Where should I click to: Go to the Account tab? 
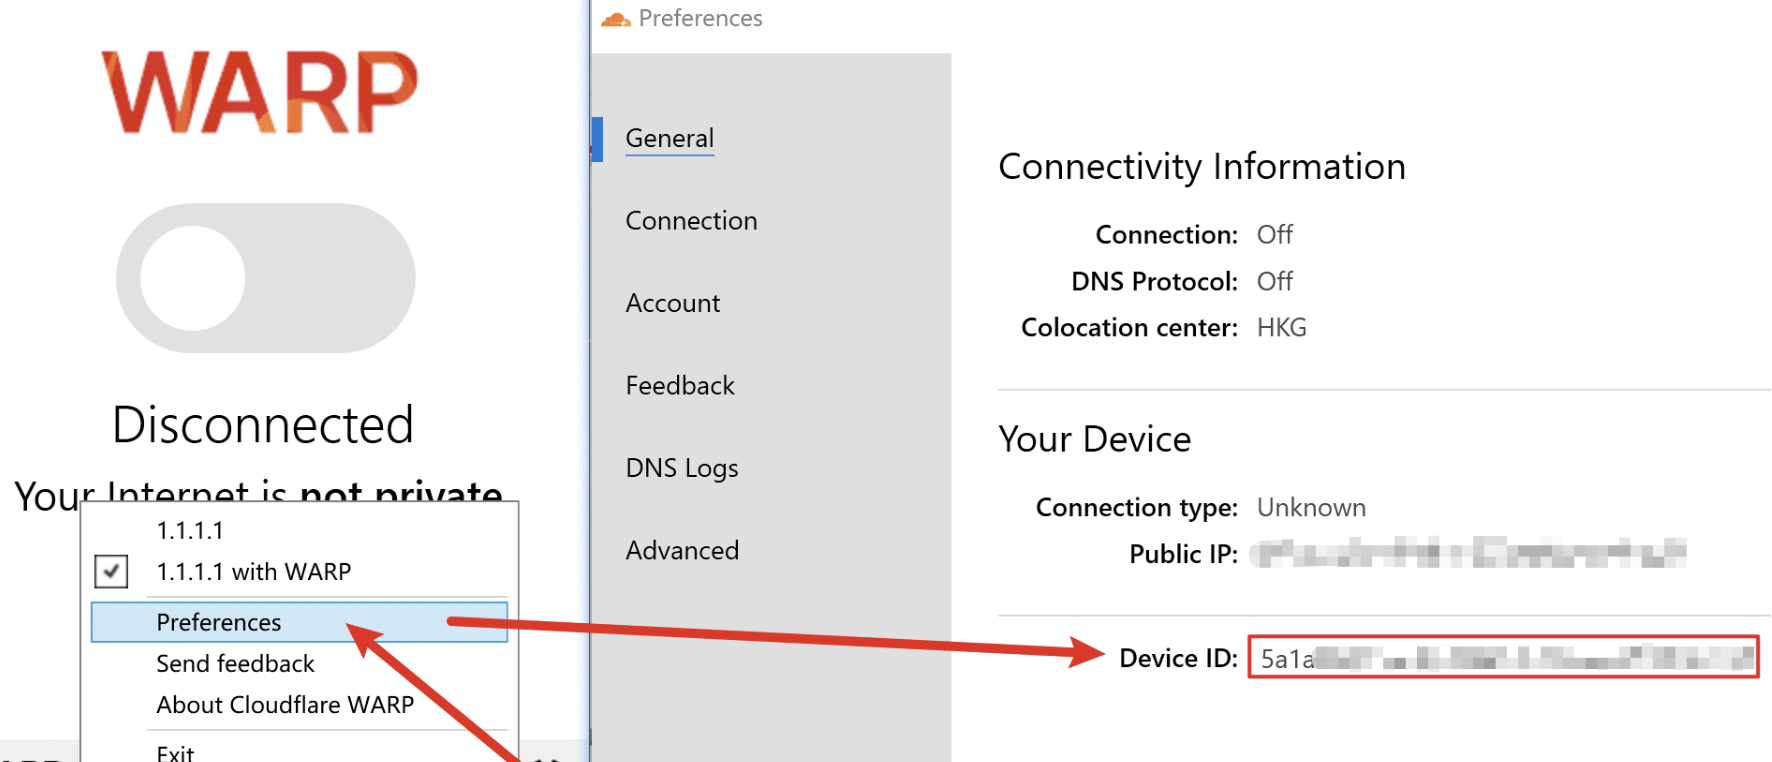[x=672, y=303]
